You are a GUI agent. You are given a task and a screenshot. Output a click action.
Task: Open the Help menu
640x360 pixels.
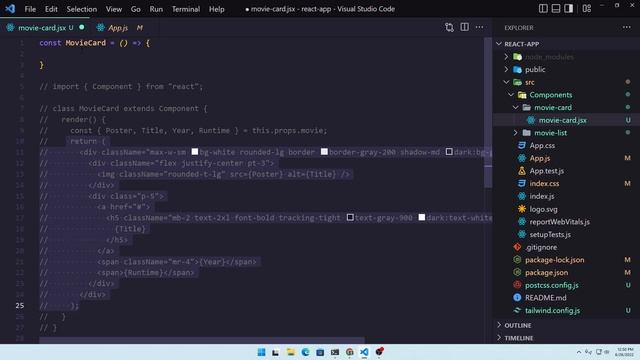pyautogui.click(x=217, y=9)
